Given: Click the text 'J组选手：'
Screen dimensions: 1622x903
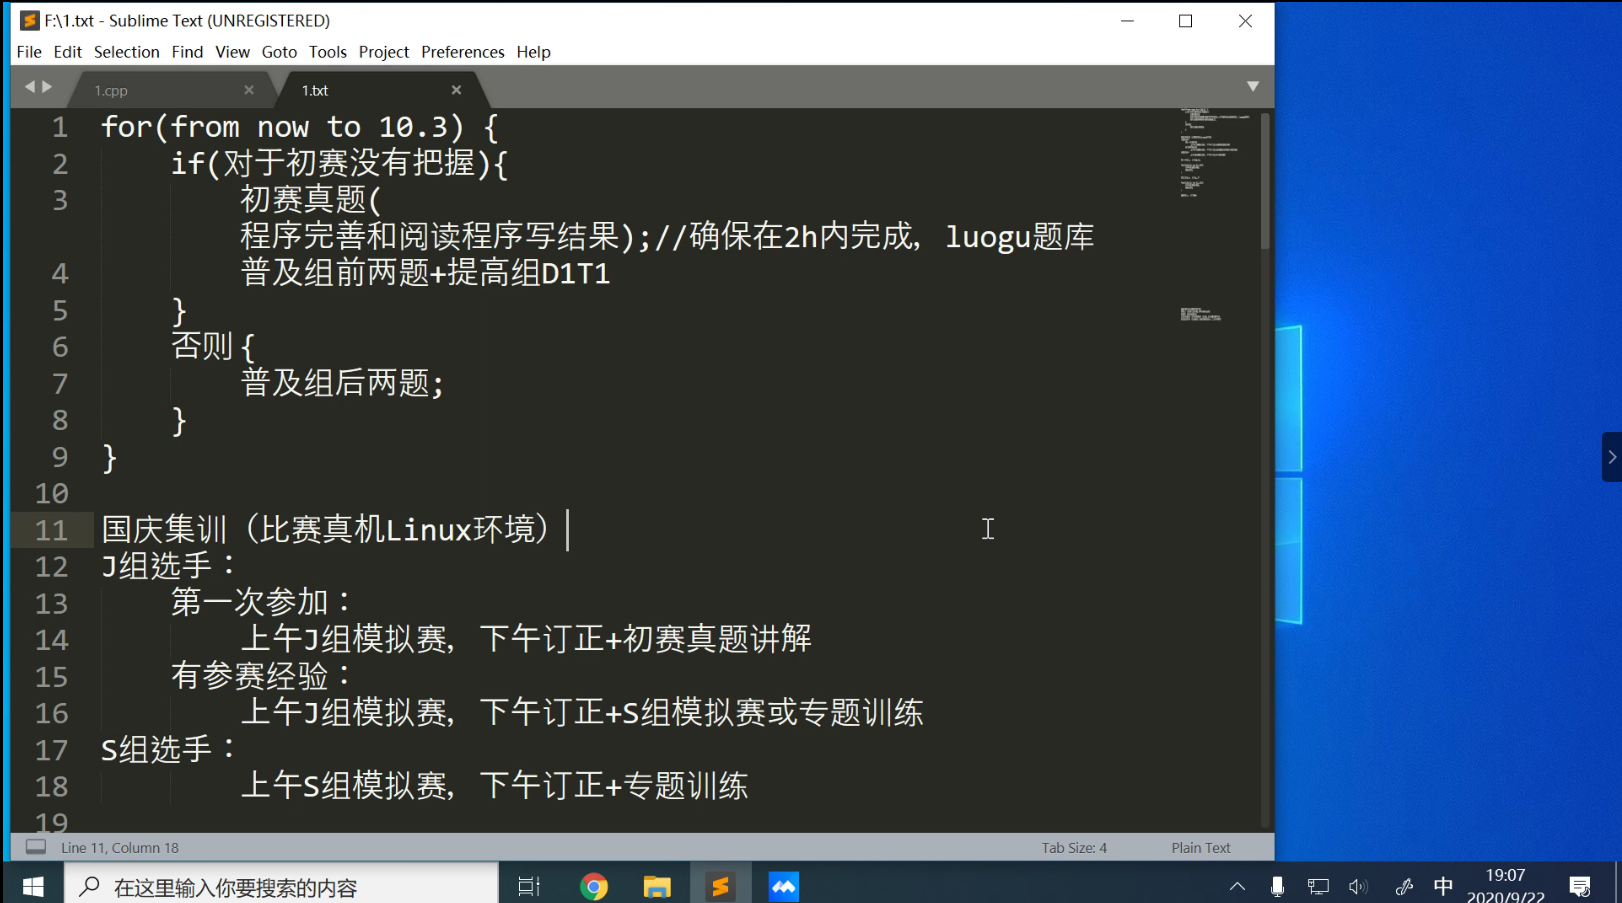Looking at the screenshot, I should point(169,566).
